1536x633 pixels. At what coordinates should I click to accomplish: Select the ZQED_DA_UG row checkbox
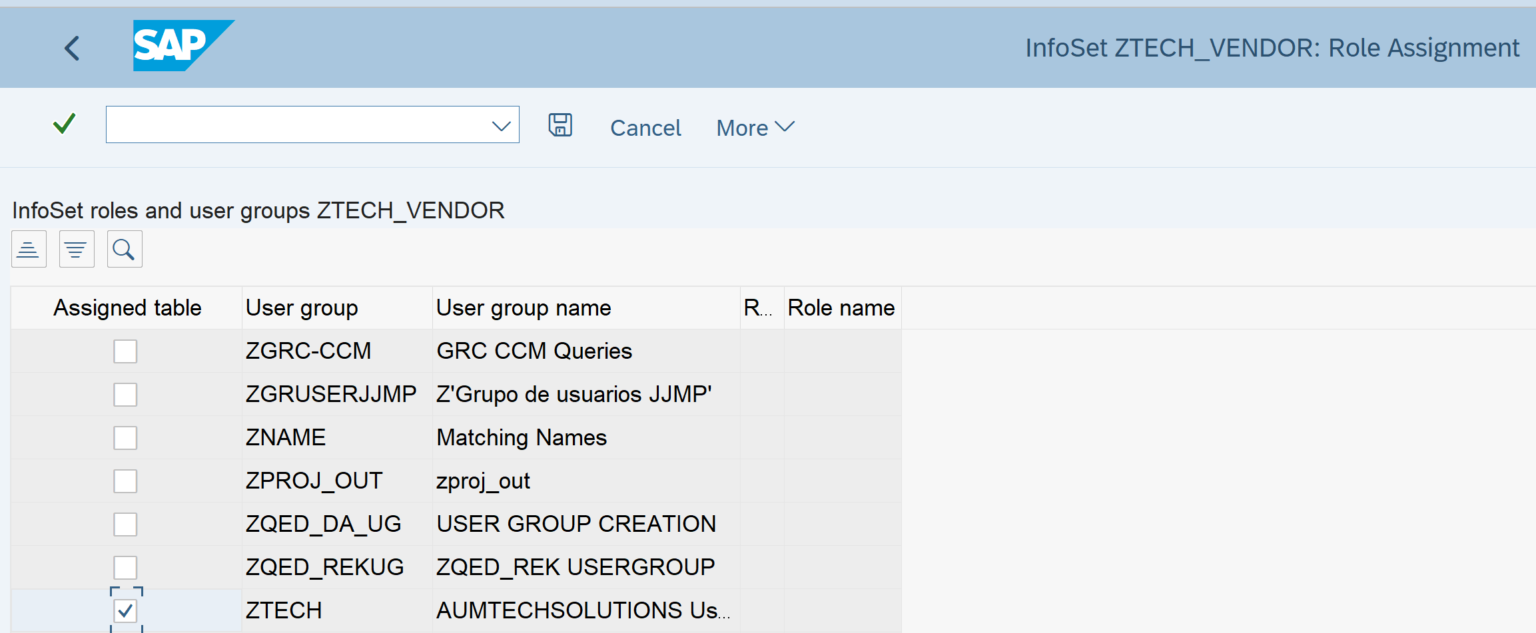click(x=125, y=523)
